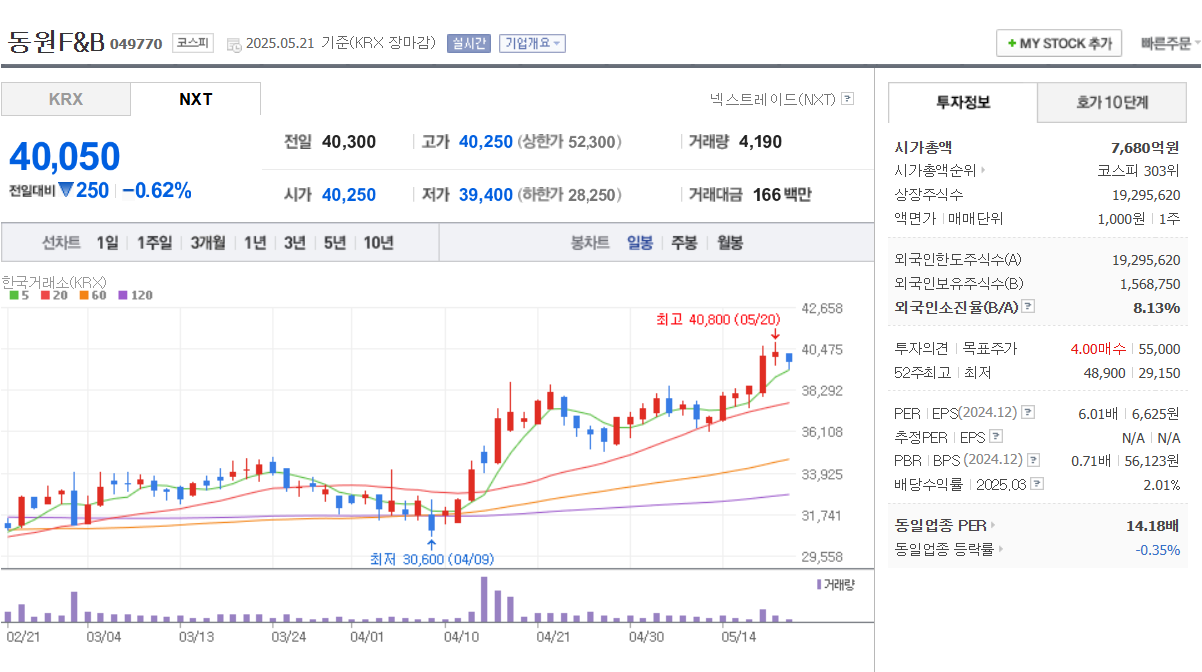Open help icon next to 외국인소진율(B/A)
Screen dimensions: 1202x672
(x=1027, y=307)
